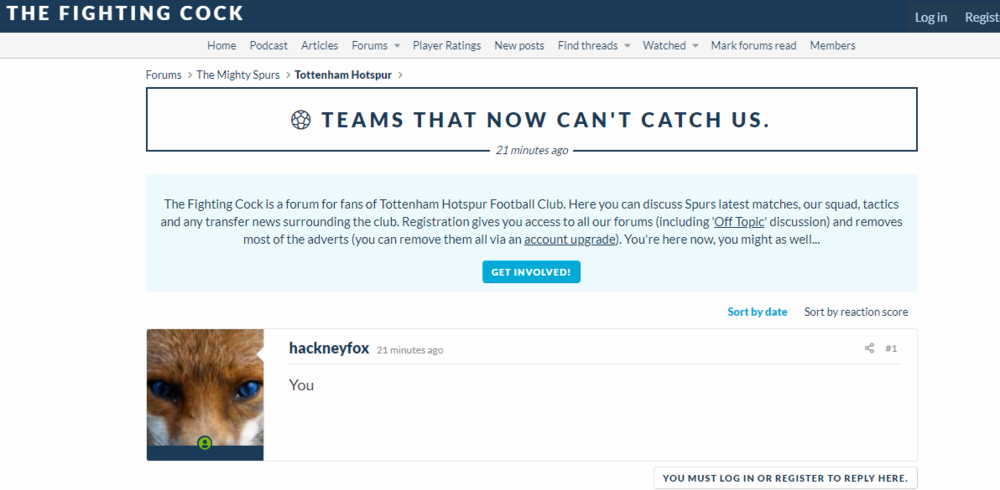Follow the account upgrade link

(x=570, y=241)
